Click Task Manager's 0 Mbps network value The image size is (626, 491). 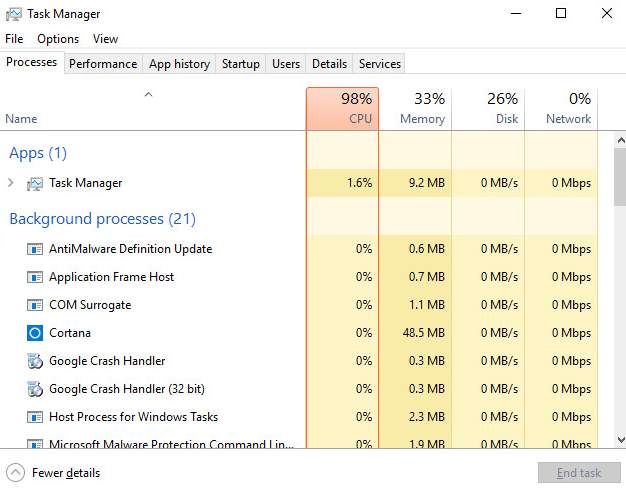(x=571, y=183)
